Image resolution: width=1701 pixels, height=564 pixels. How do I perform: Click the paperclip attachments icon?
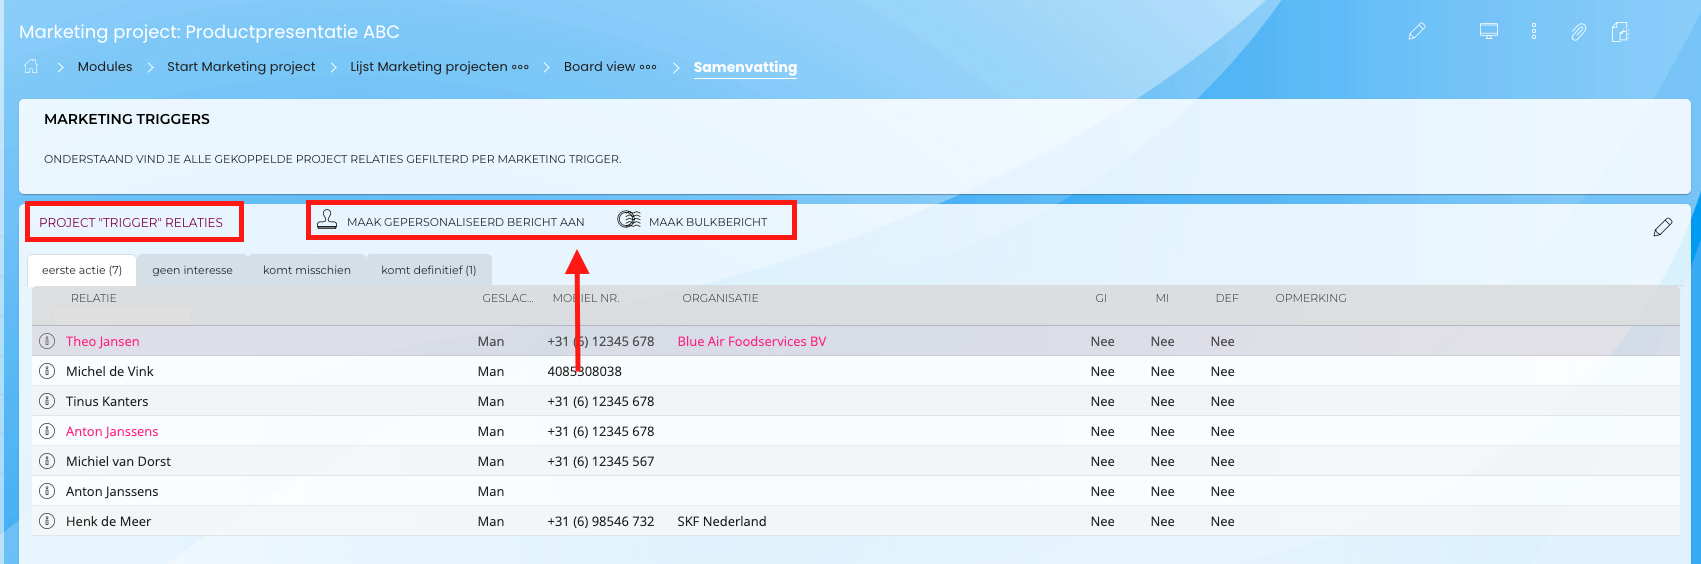click(1578, 32)
